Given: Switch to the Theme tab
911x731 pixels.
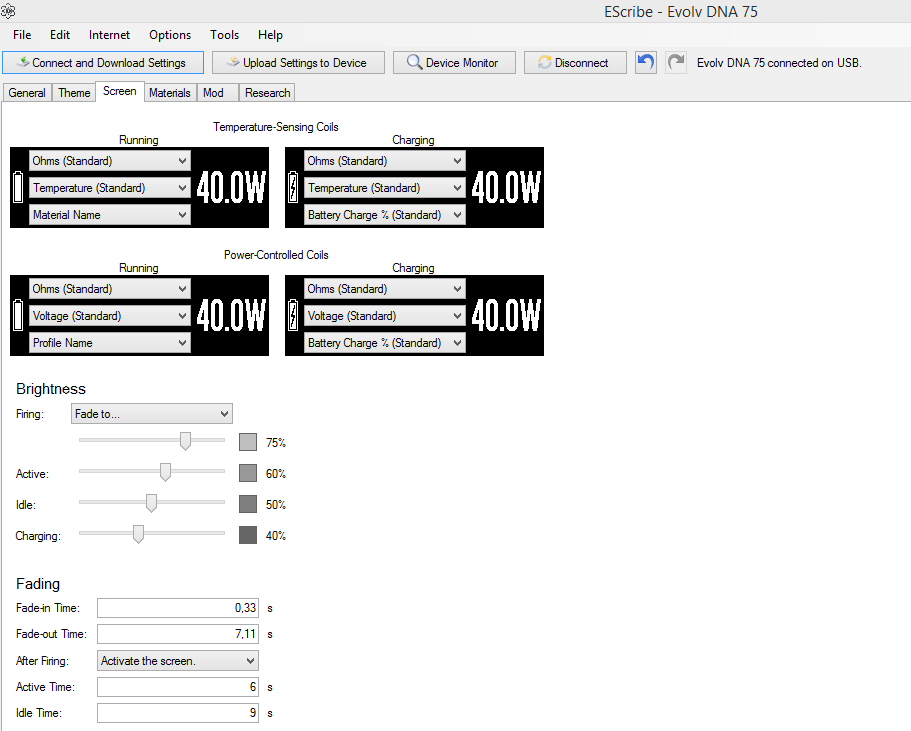Looking at the screenshot, I should click(74, 93).
